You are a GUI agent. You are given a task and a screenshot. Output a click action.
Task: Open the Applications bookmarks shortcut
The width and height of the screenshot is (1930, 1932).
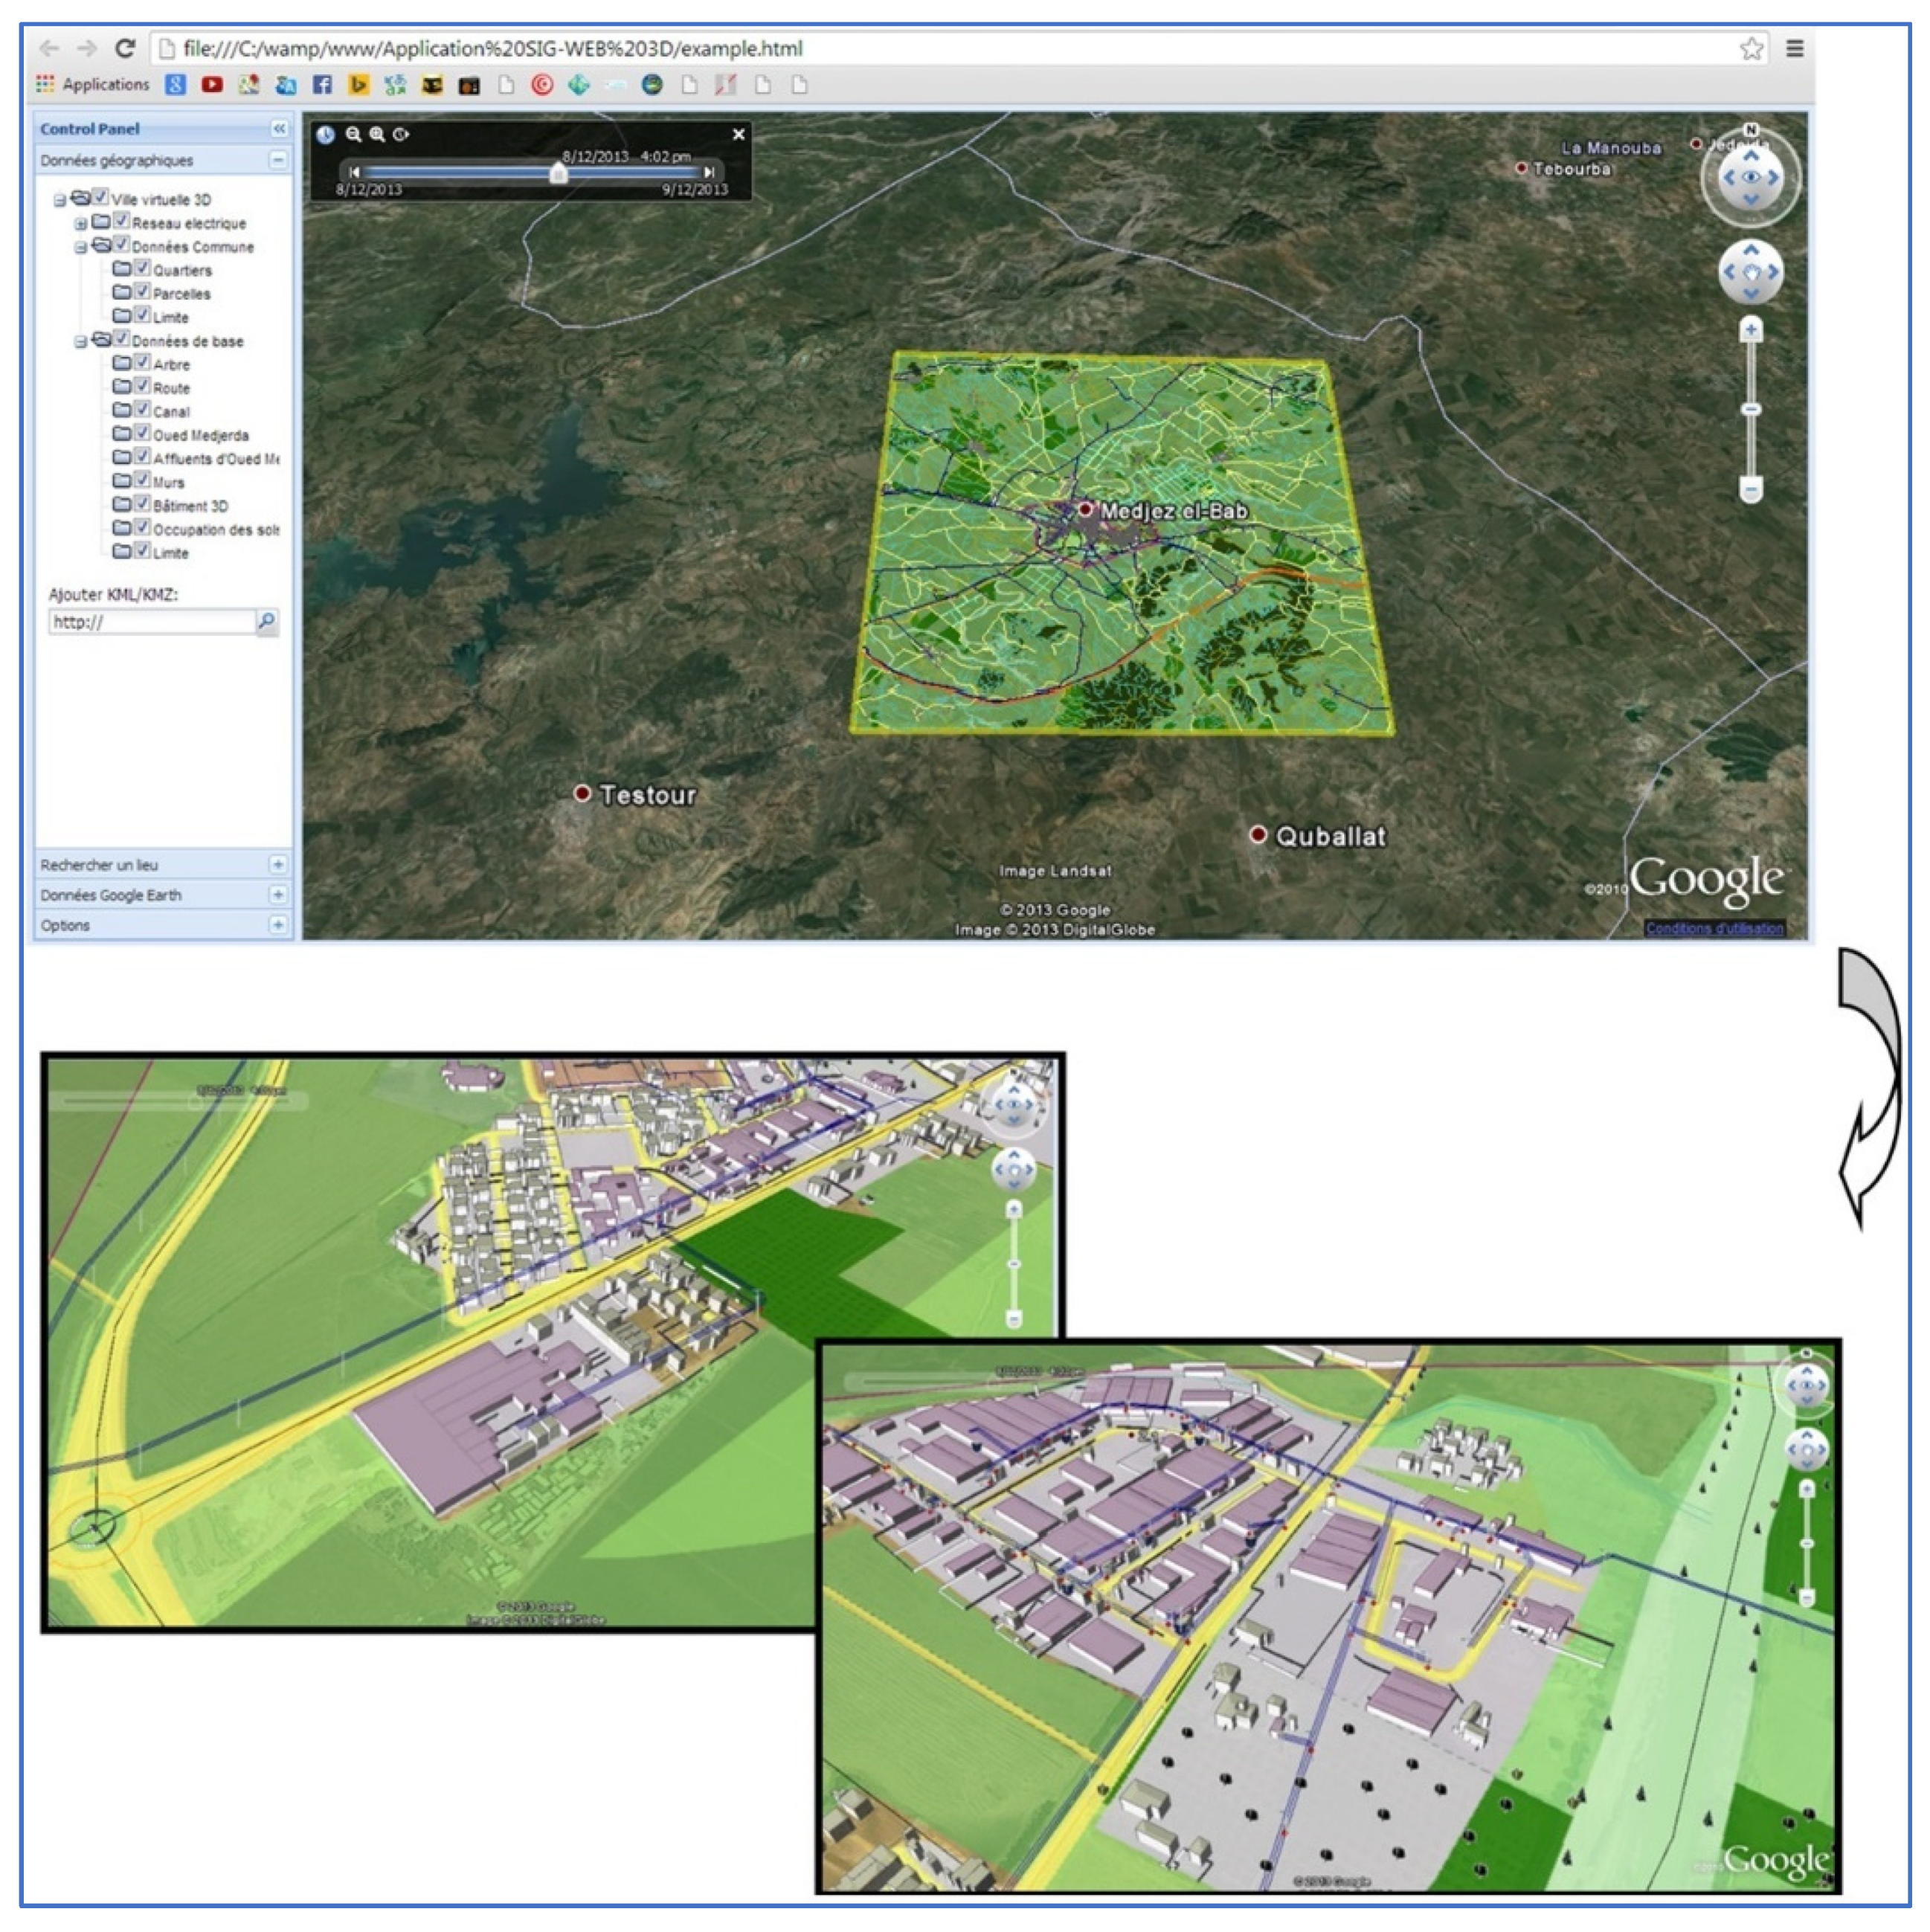click(x=92, y=85)
